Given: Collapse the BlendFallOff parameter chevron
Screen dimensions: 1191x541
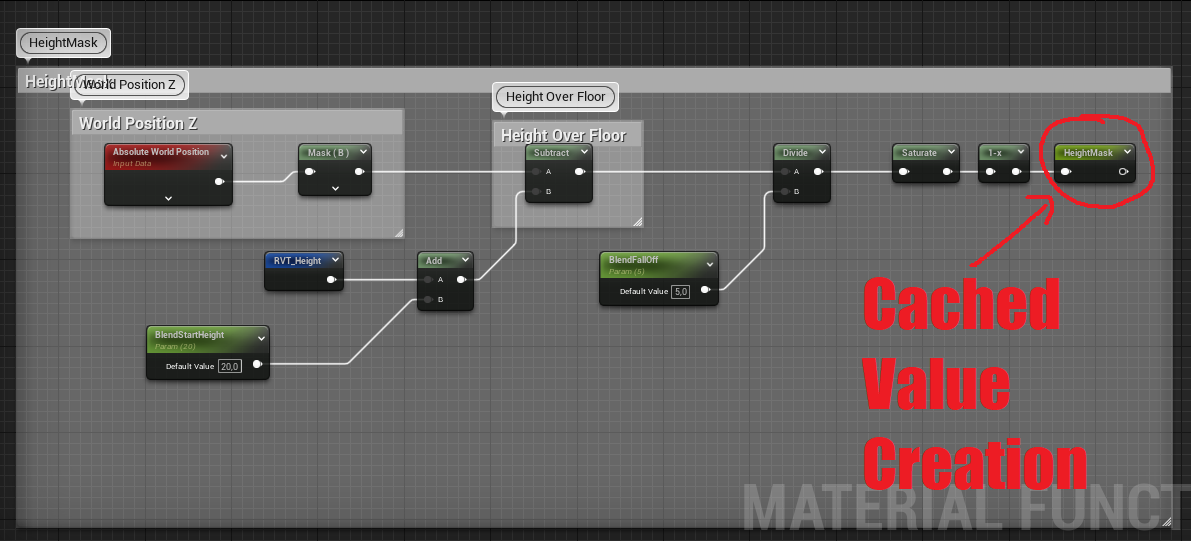Looking at the screenshot, I should tap(709, 264).
